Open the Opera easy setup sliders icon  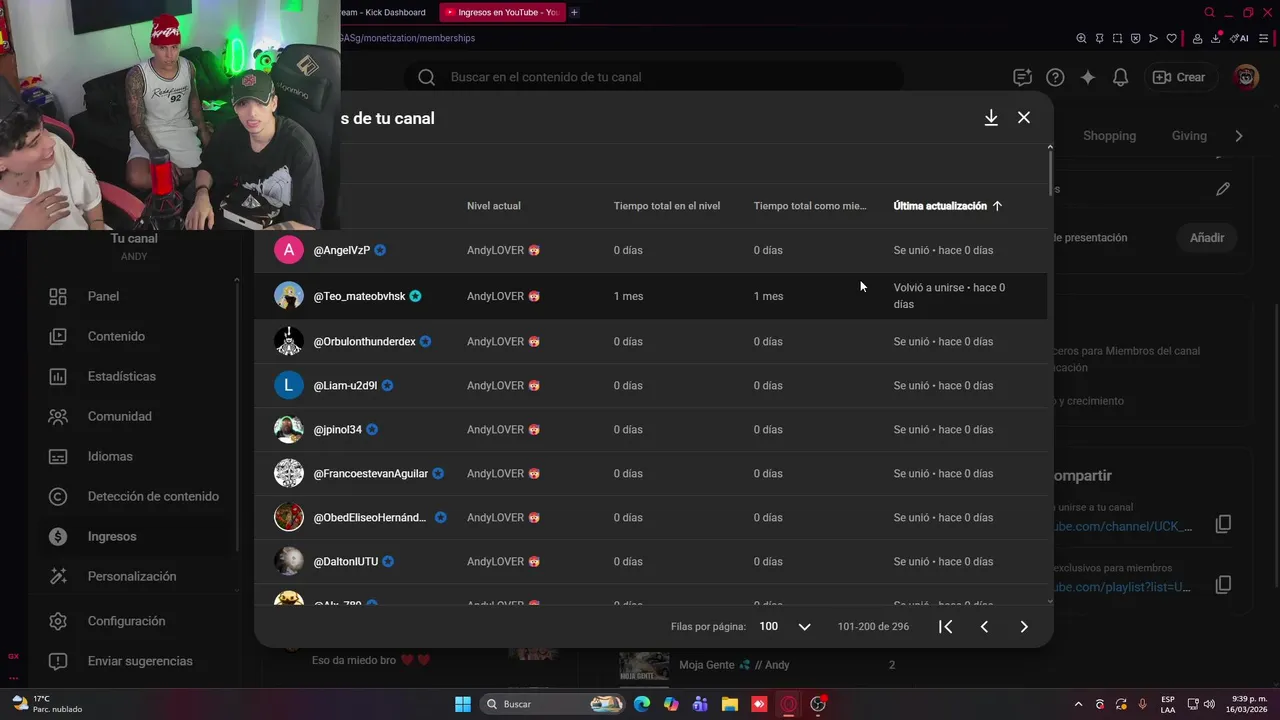1264,38
